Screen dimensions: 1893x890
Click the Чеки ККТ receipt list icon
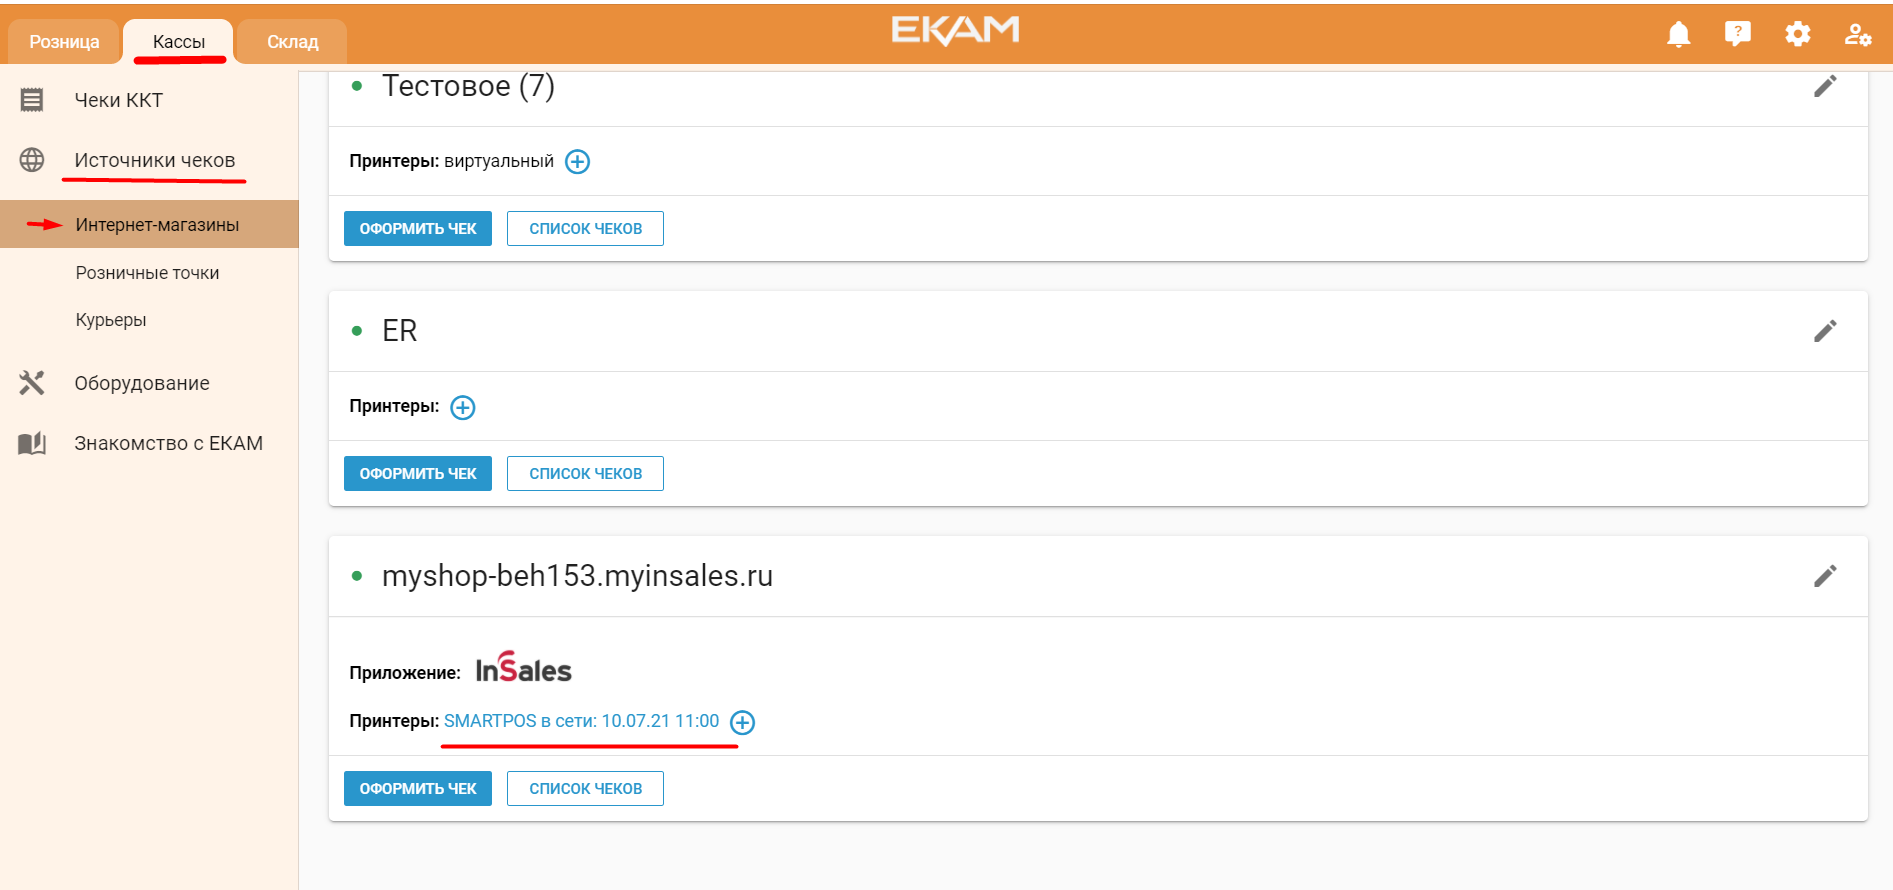click(x=32, y=100)
